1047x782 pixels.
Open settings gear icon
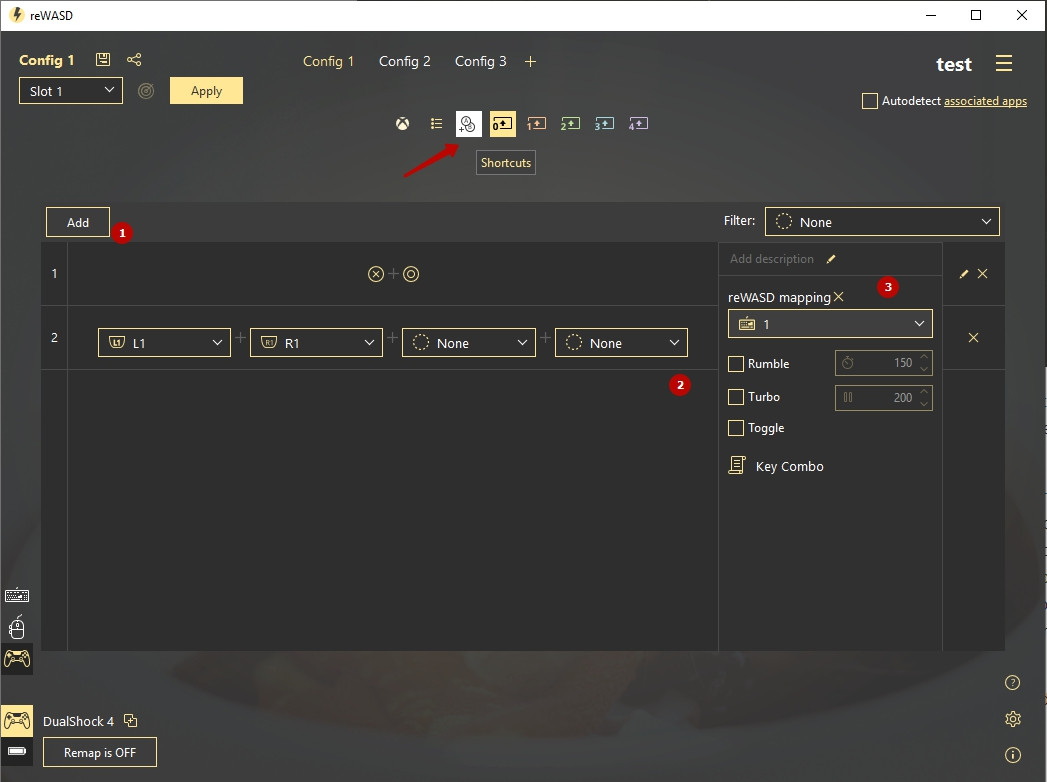pos(1012,719)
